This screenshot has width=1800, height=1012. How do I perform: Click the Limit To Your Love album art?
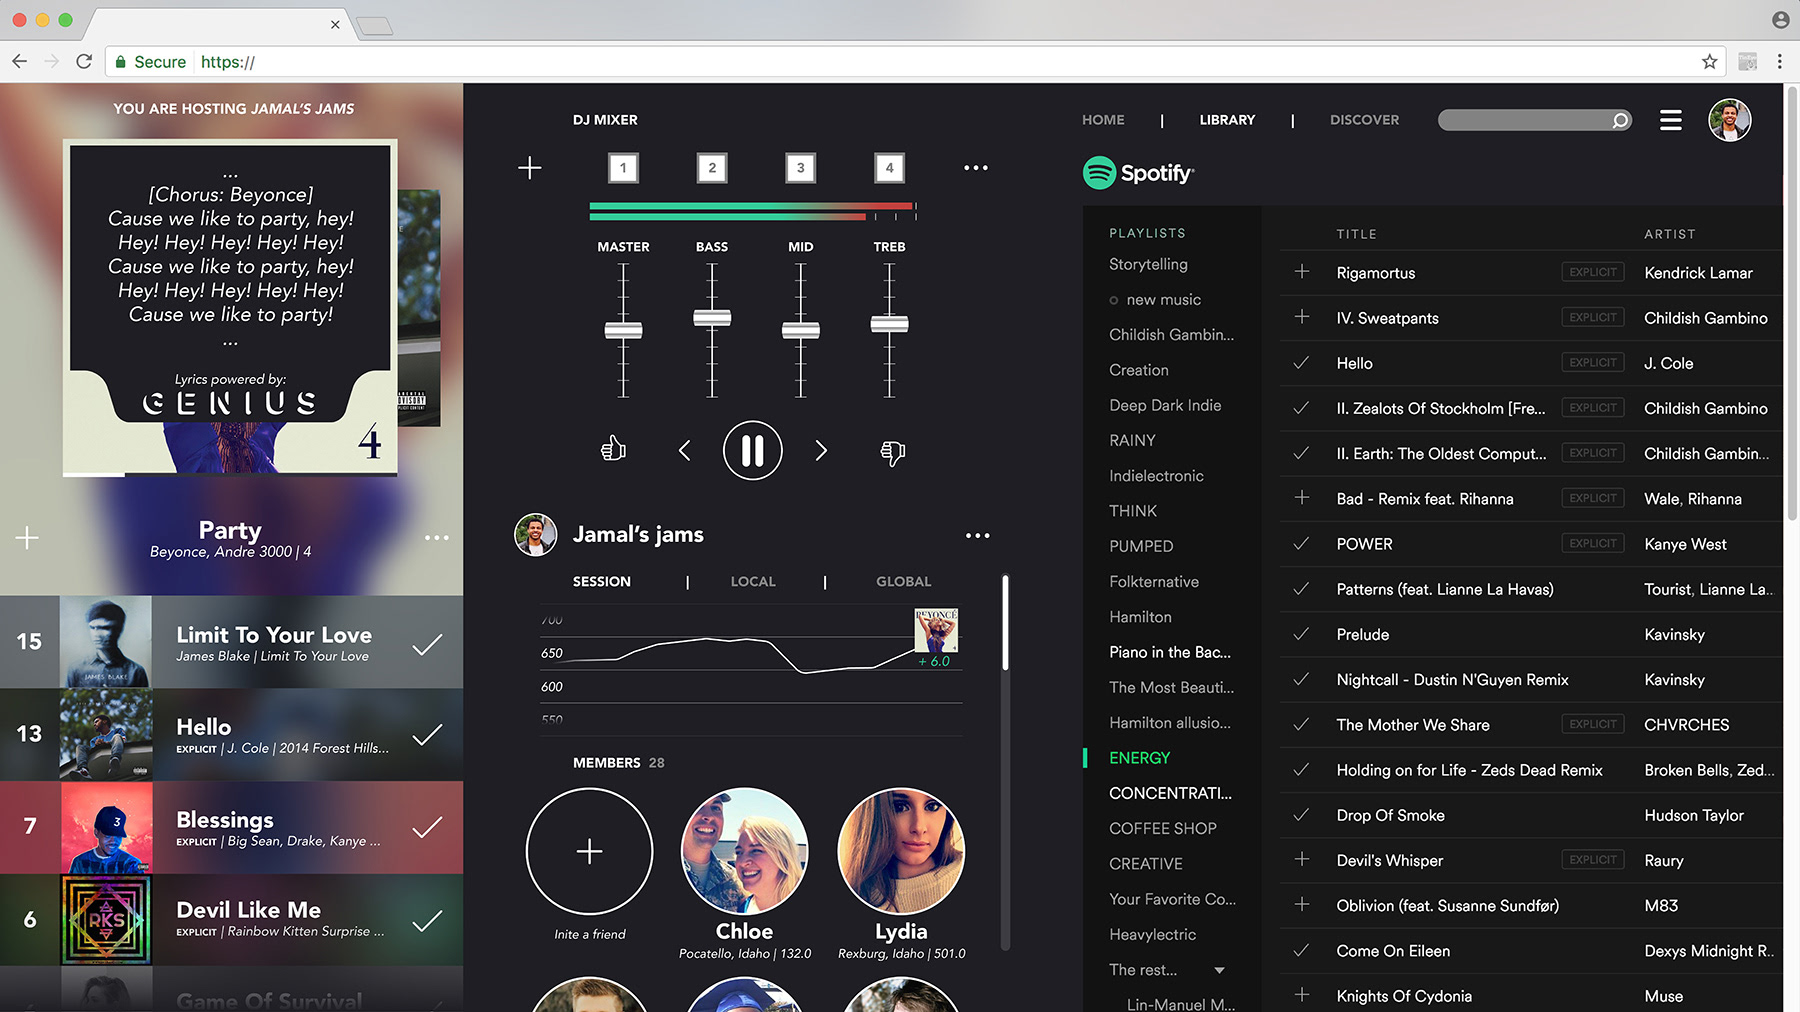pos(106,642)
